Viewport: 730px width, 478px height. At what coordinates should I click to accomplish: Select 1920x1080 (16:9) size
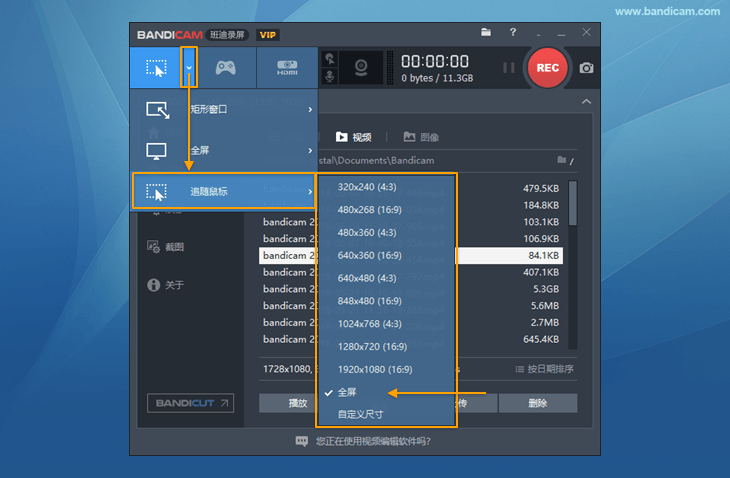tap(386, 369)
